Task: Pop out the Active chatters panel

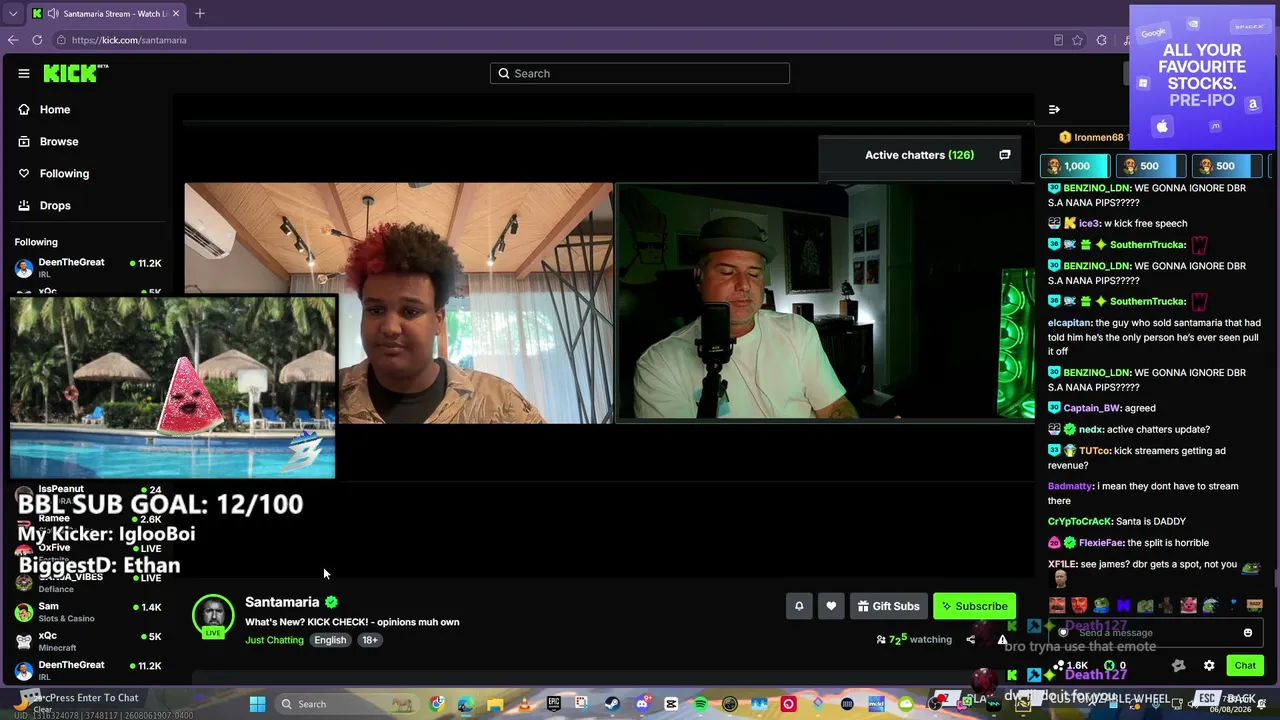Action: [x=1005, y=155]
